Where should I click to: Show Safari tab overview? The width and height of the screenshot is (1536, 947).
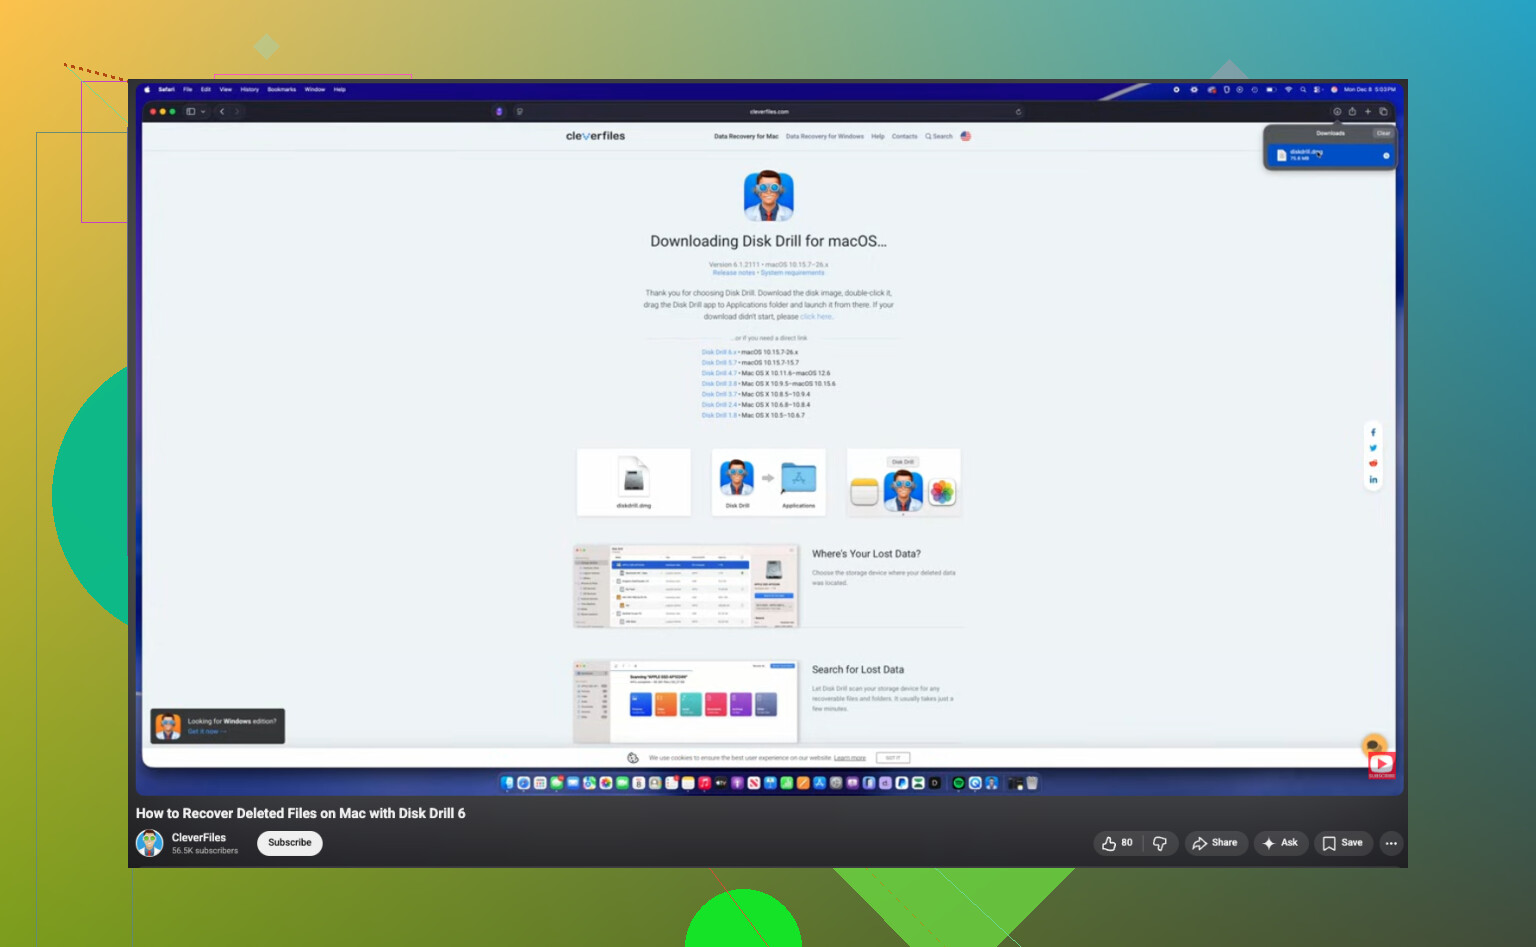[x=1384, y=111]
